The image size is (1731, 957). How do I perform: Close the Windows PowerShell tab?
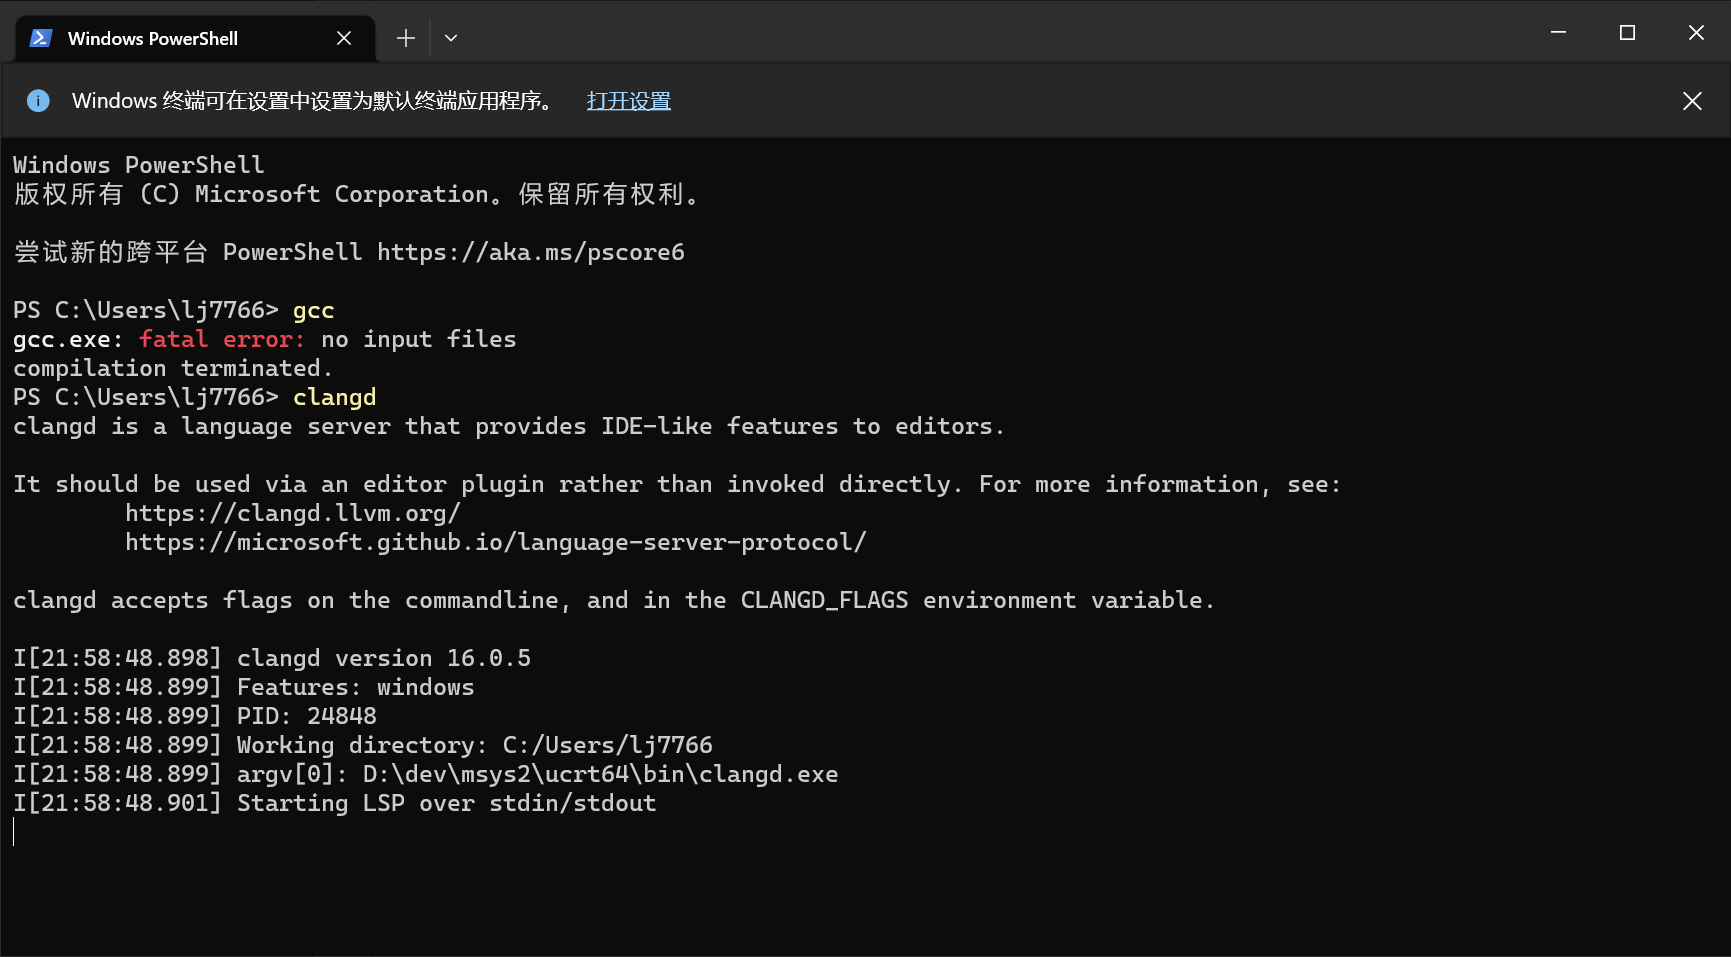(344, 38)
